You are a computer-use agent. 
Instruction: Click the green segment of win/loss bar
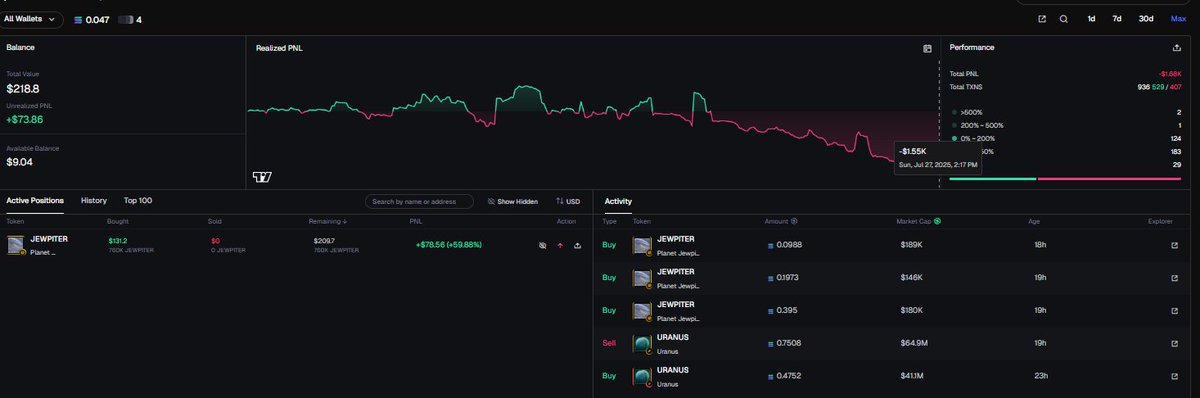(x=992, y=179)
